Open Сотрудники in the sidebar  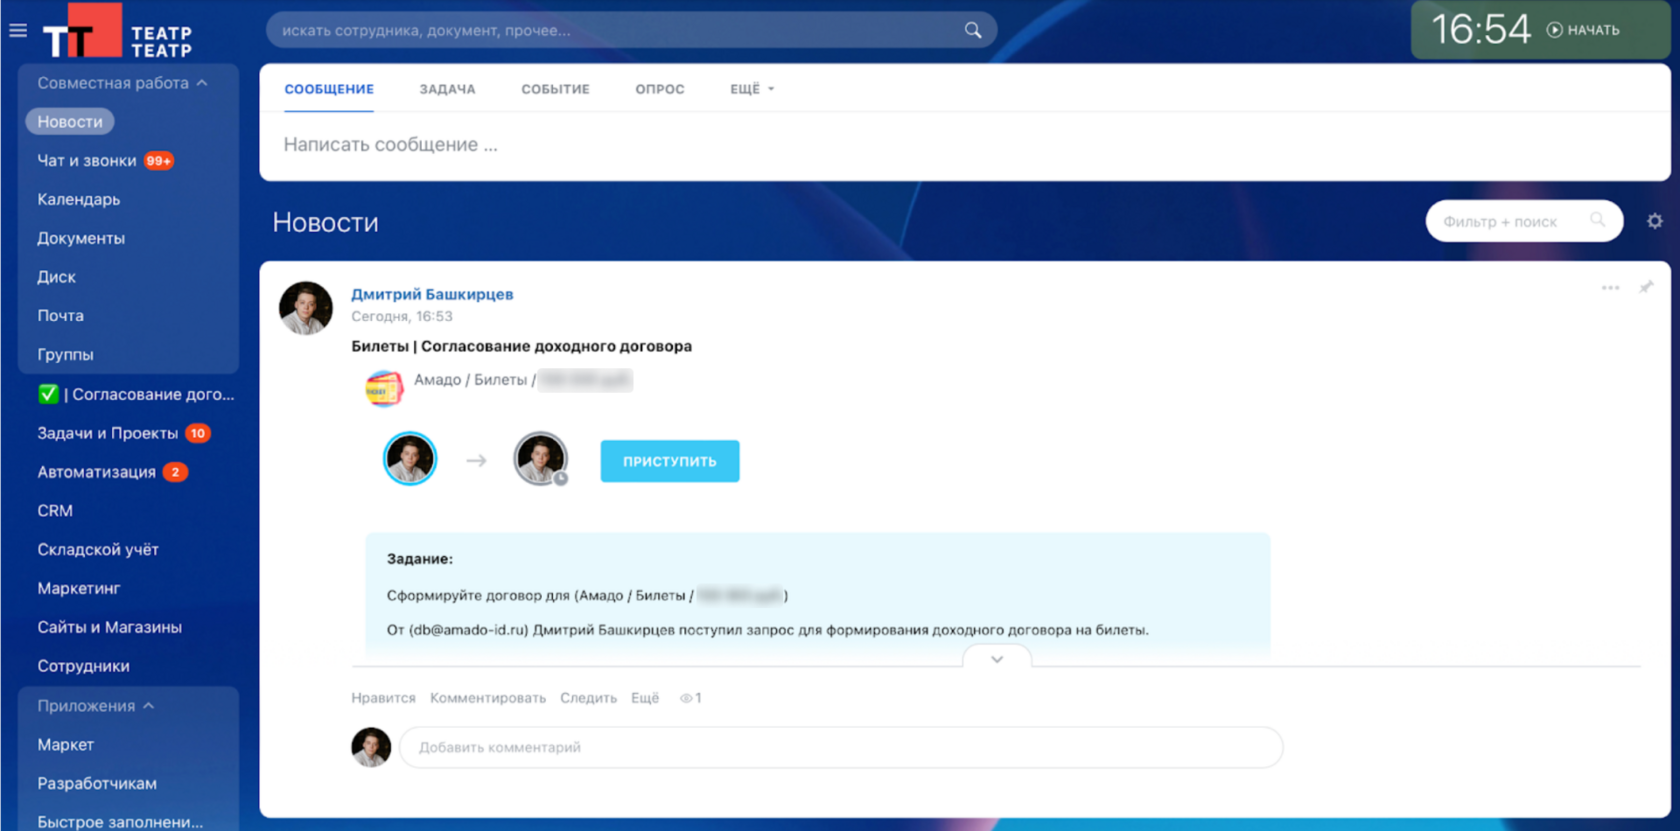[84, 666]
